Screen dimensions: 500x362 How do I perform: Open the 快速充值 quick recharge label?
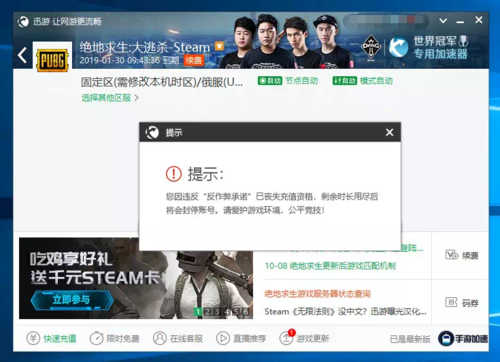[x=60, y=339]
